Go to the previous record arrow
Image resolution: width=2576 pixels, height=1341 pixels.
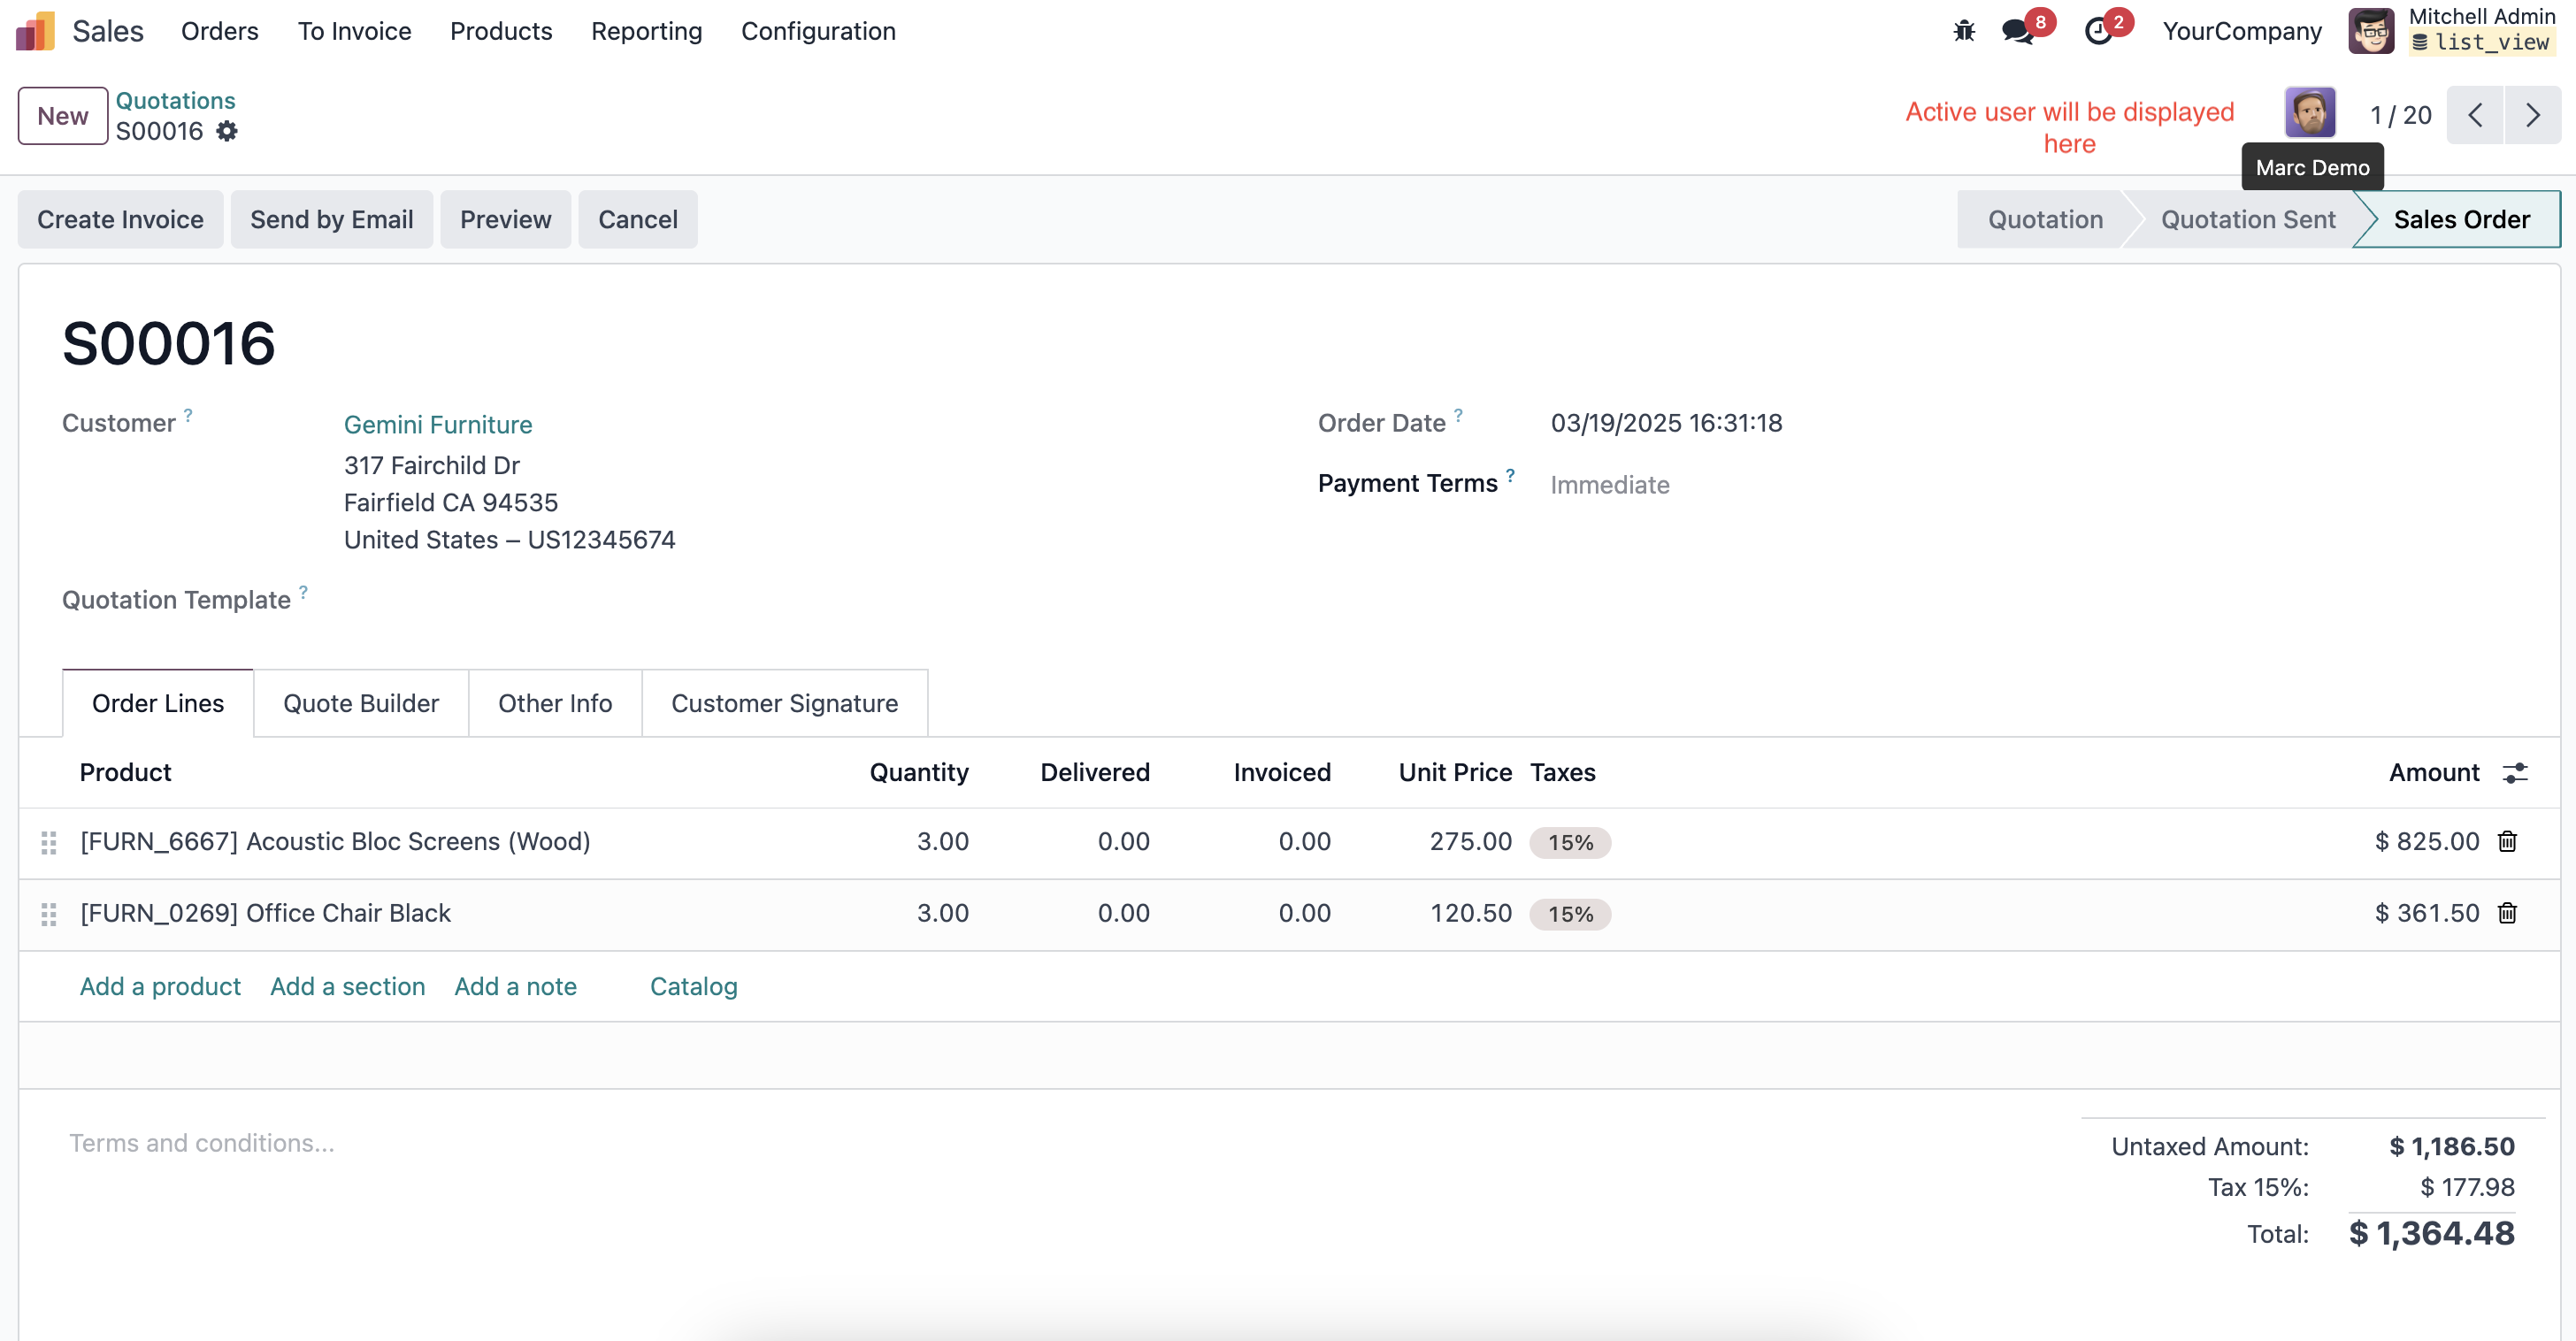2475,115
